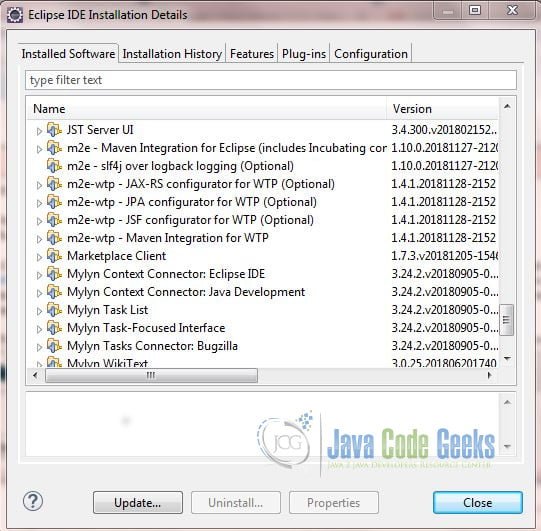Viewport: 541px width, 531px height.
Task: Click the JSF configurator for WTP icon
Action: click(54, 220)
